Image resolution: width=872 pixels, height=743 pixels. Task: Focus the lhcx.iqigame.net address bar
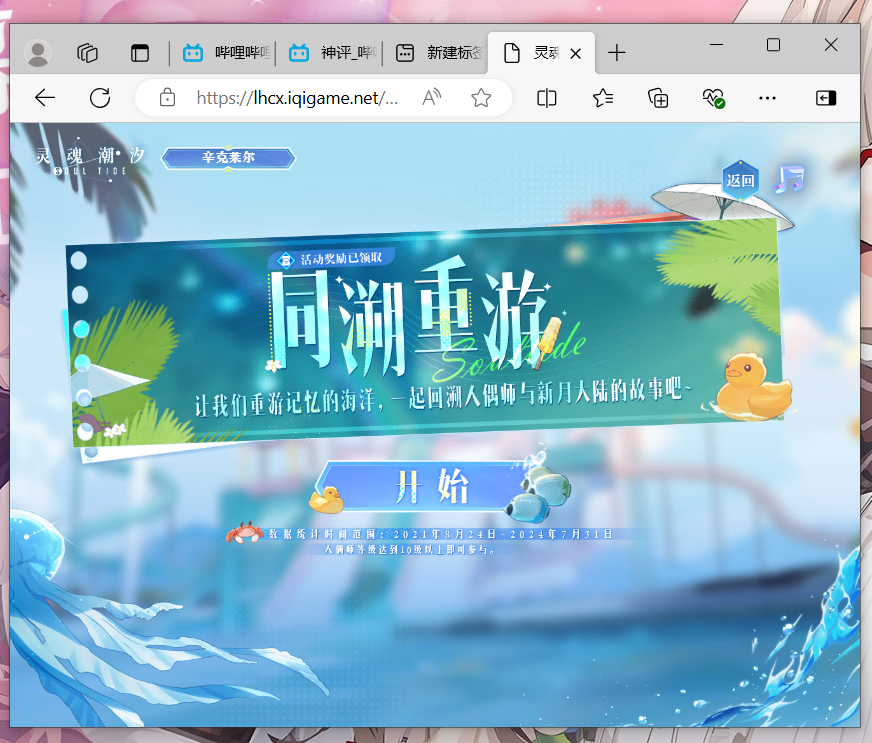pyautogui.click(x=297, y=98)
